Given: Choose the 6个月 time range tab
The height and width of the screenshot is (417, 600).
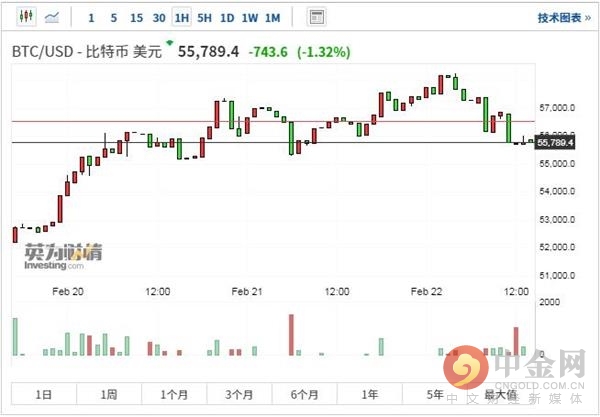Looking at the screenshot, I should tap(305, 394).
